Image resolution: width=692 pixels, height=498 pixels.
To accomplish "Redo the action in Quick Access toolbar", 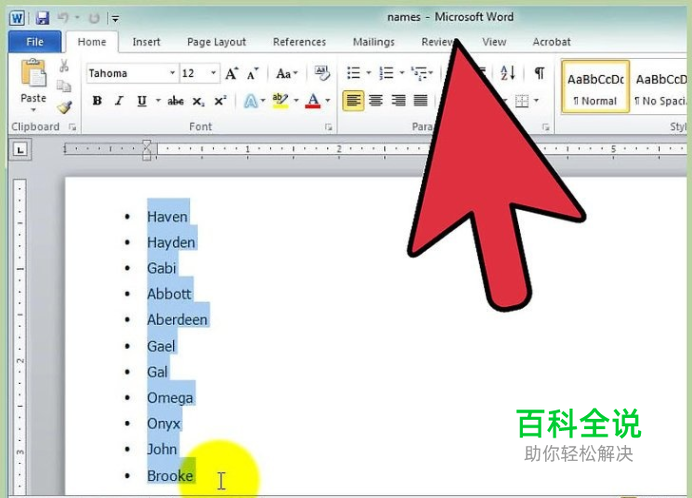I will [x=94, y=18].
